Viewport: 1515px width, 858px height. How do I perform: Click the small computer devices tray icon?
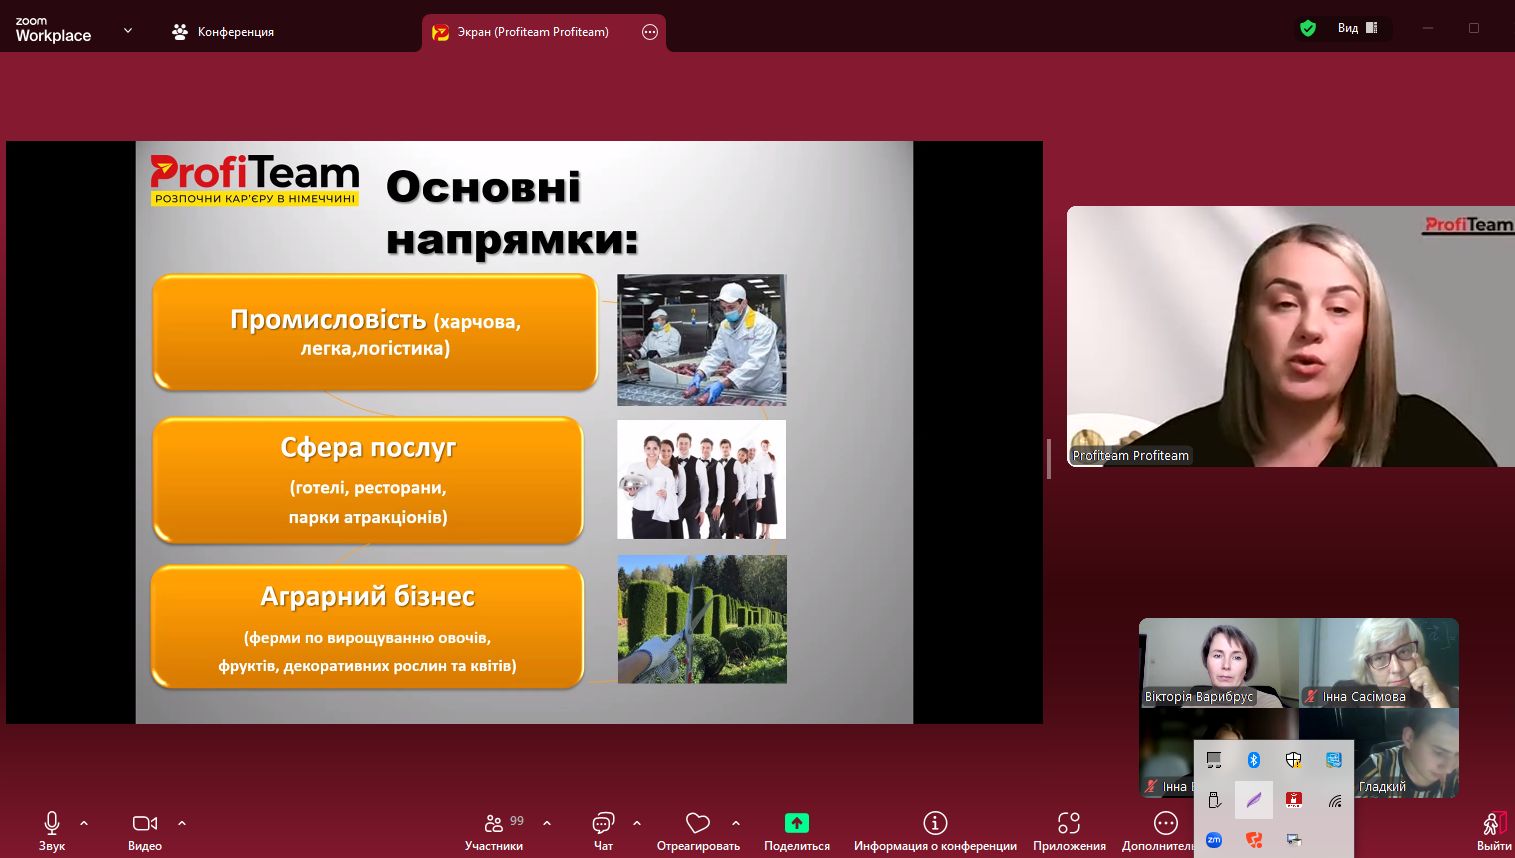1294,840
